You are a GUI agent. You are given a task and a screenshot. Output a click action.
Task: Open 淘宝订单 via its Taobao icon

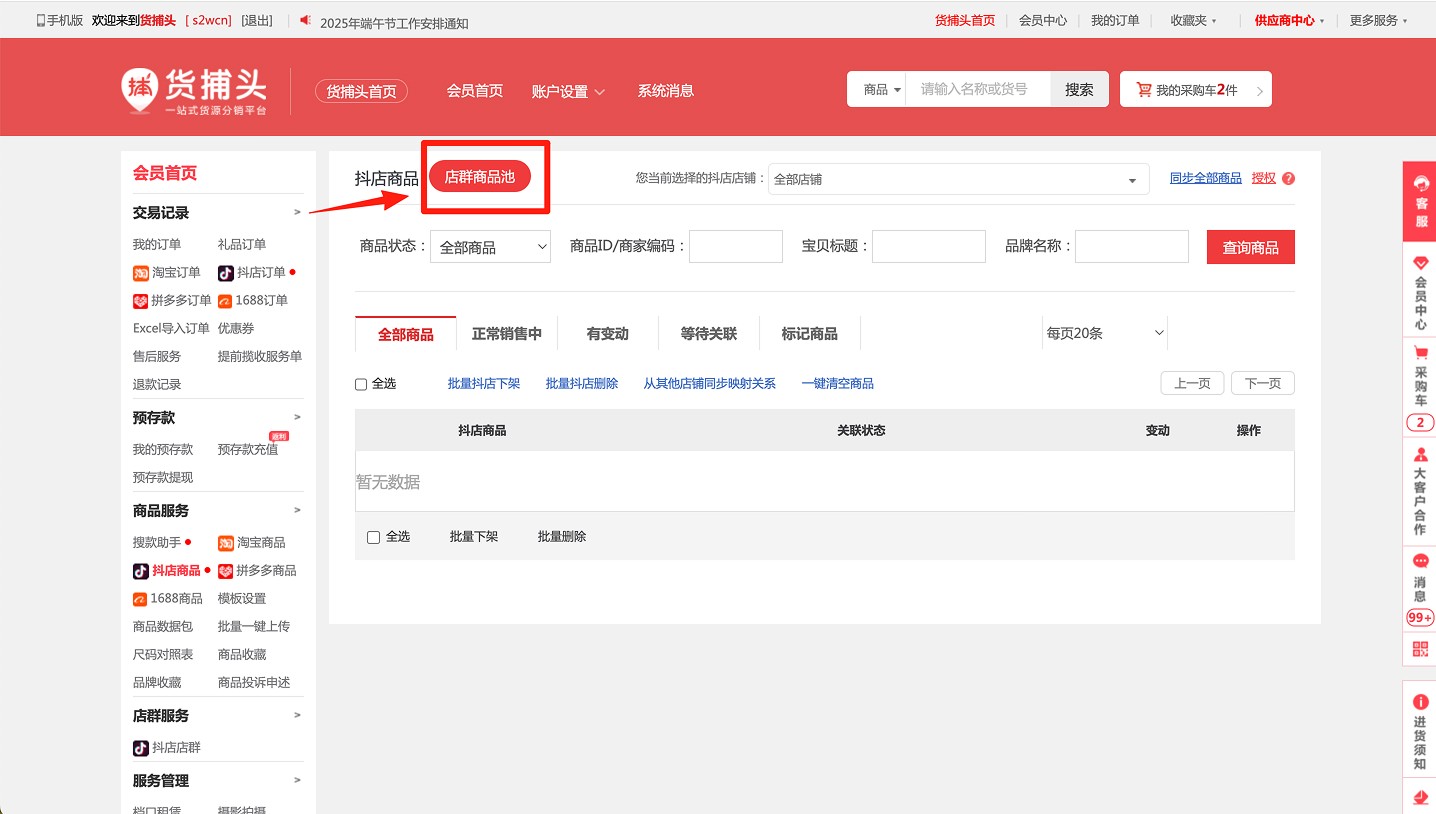tap(141, 273)
